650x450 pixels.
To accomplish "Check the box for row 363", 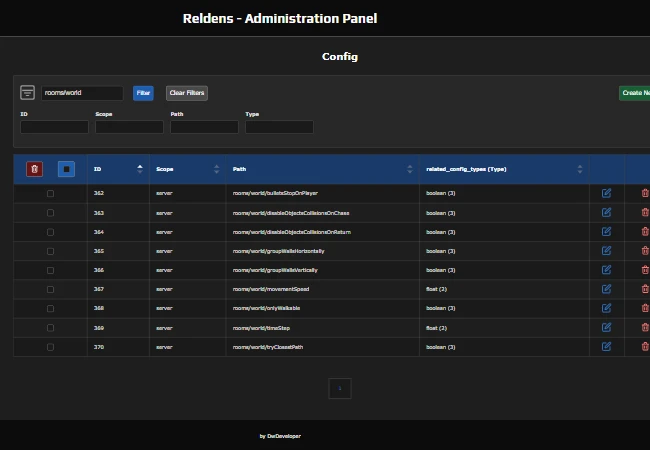I will [50, 213].
